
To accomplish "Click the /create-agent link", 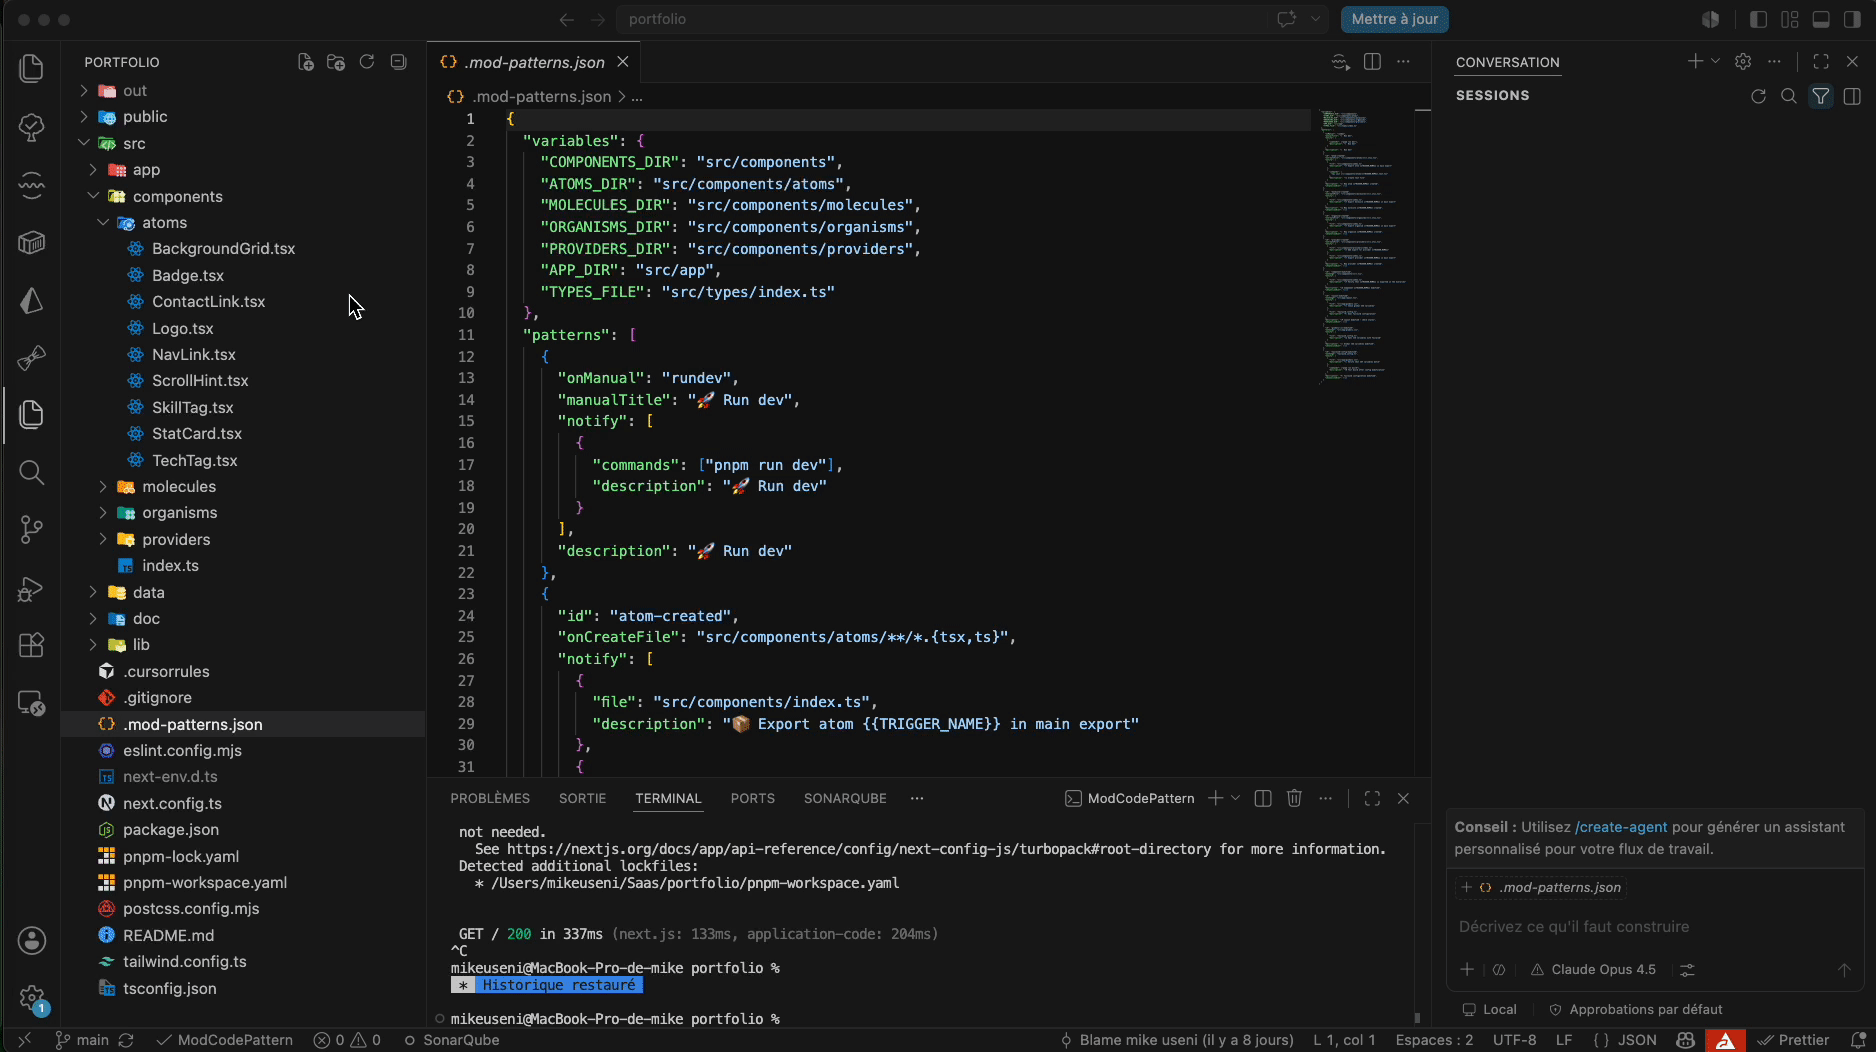I will coord(1621,827).
